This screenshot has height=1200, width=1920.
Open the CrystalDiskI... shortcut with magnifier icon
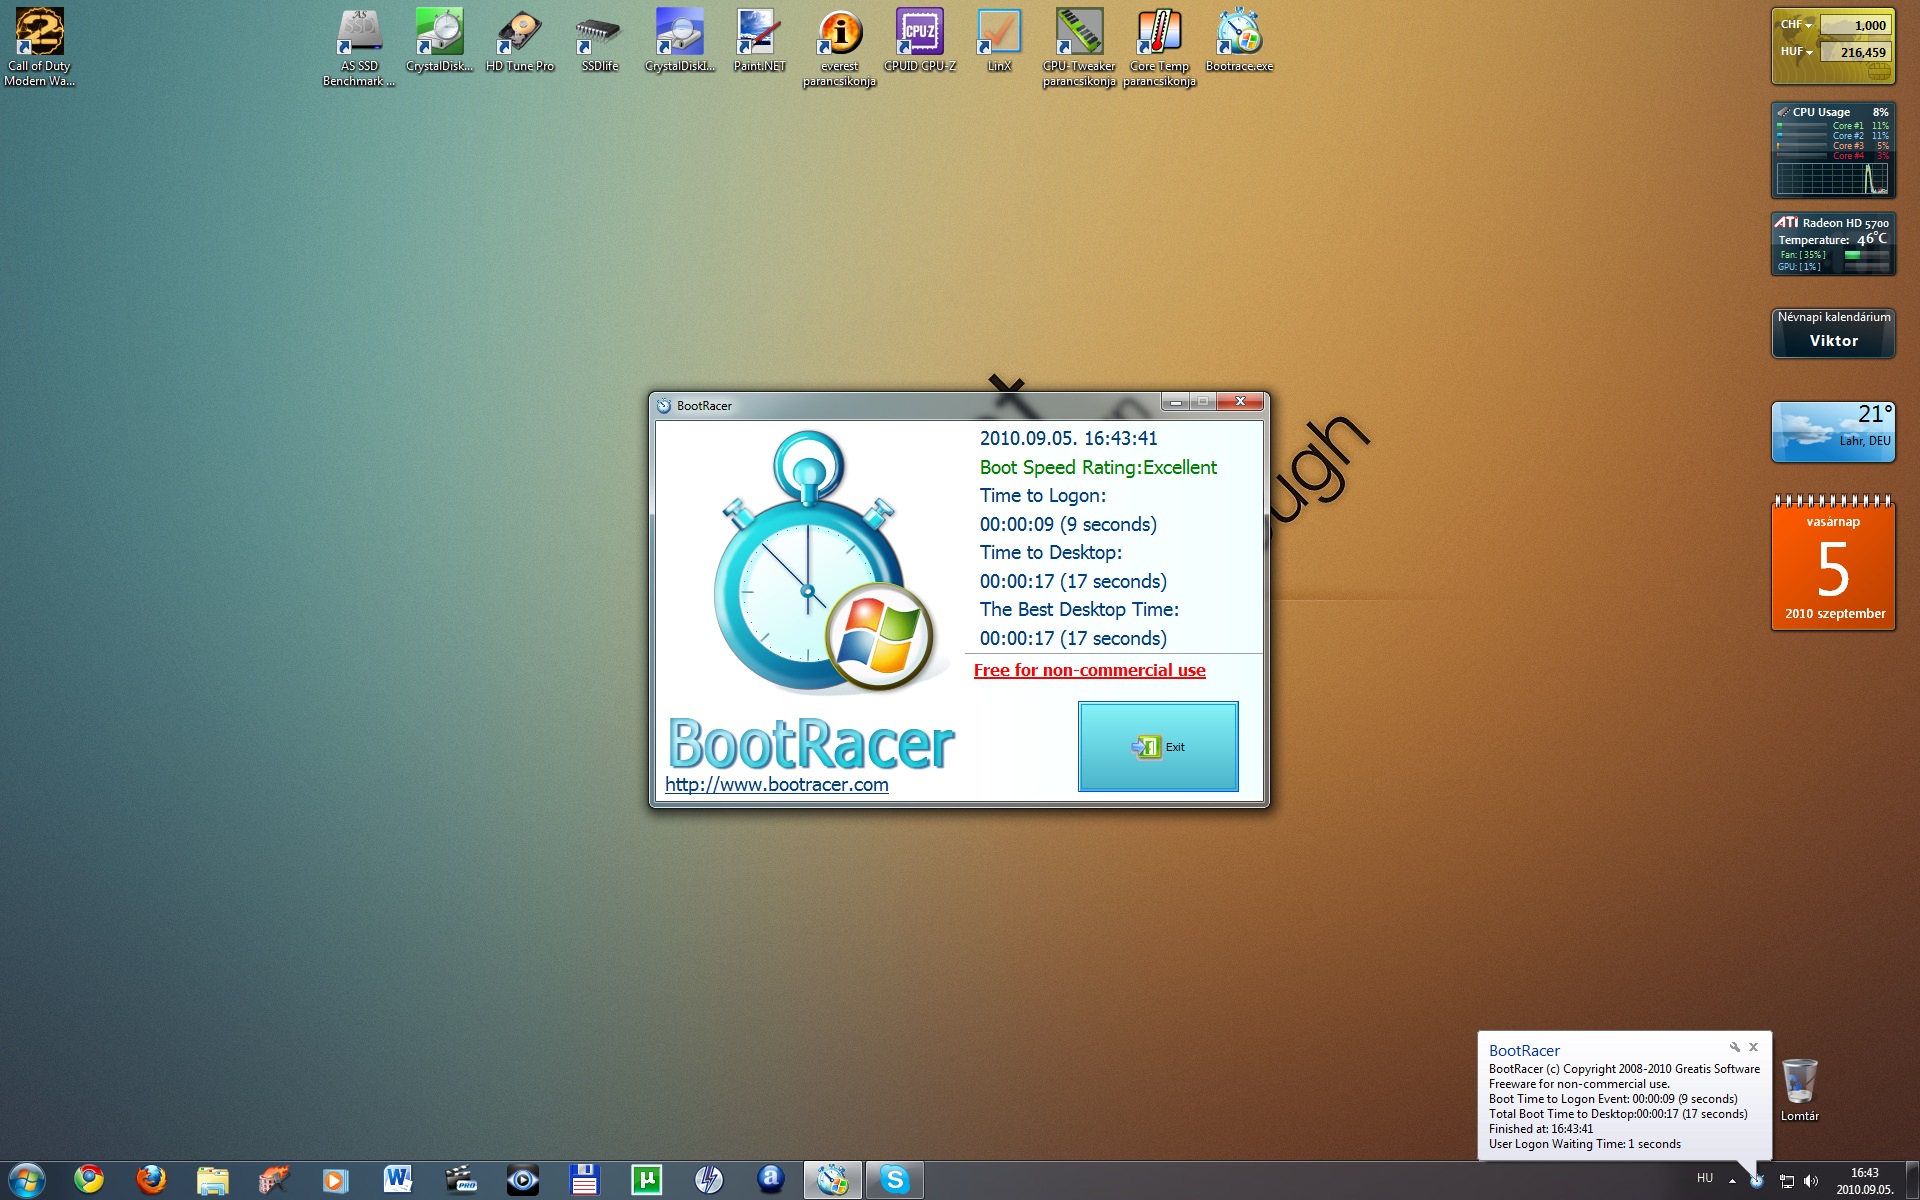[680, 40]
